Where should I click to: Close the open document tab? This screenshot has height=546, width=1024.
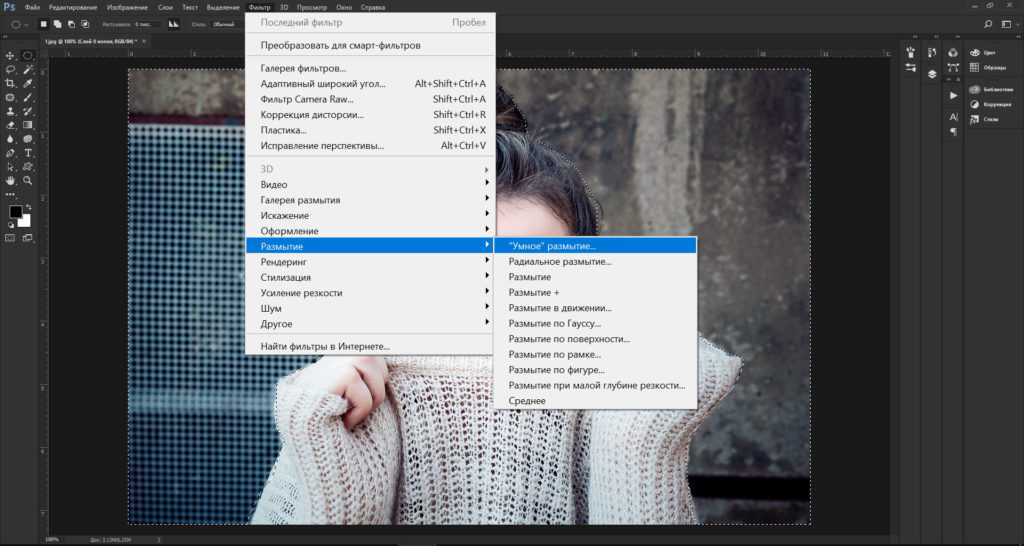tap(144, 41)
